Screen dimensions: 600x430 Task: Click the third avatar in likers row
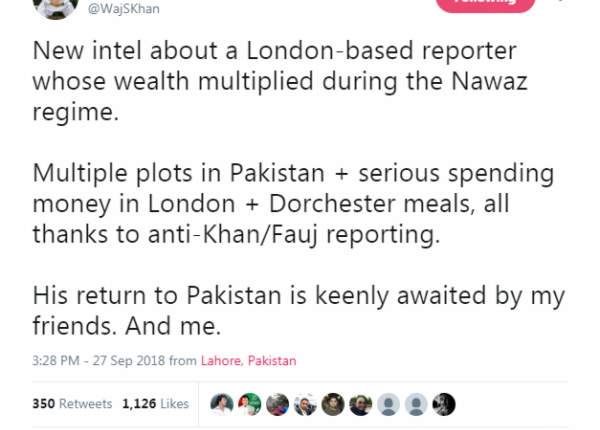coord(277,403)
